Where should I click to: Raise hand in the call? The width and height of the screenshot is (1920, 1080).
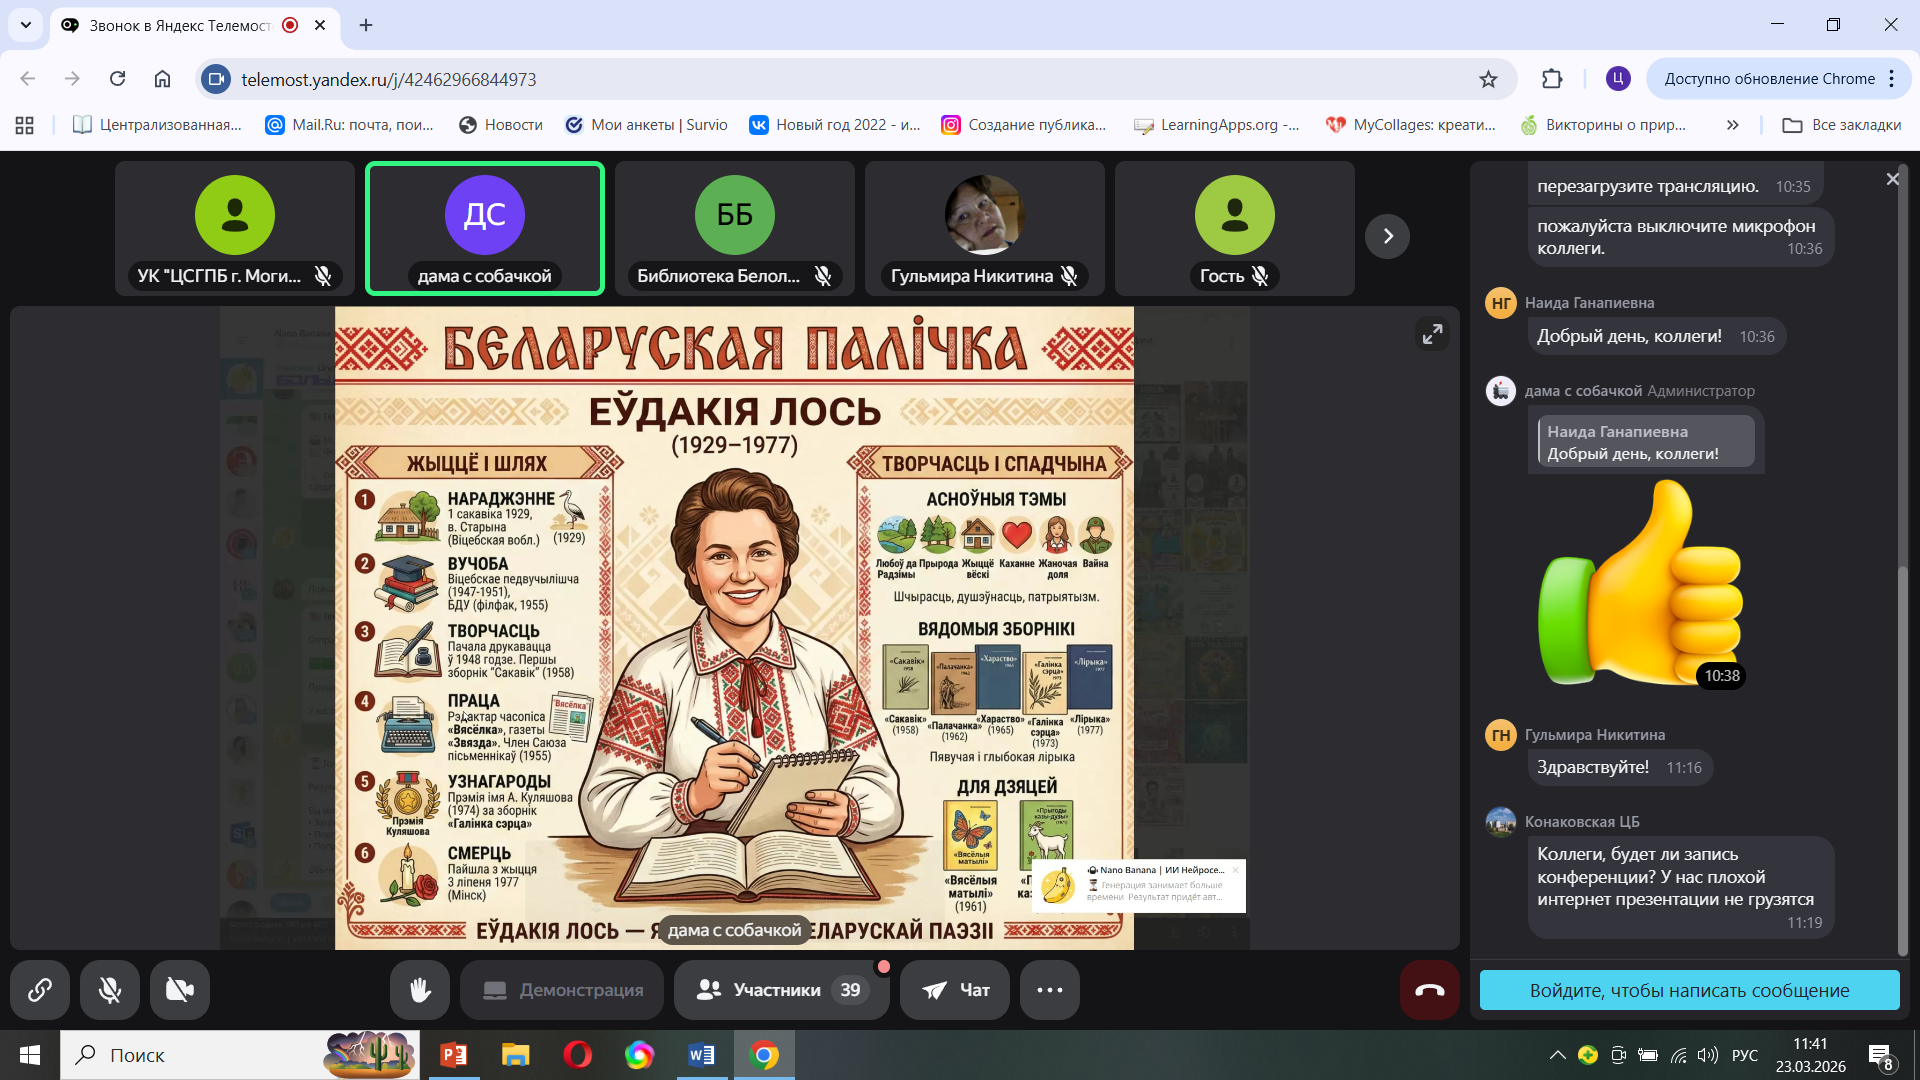[420, 990]
